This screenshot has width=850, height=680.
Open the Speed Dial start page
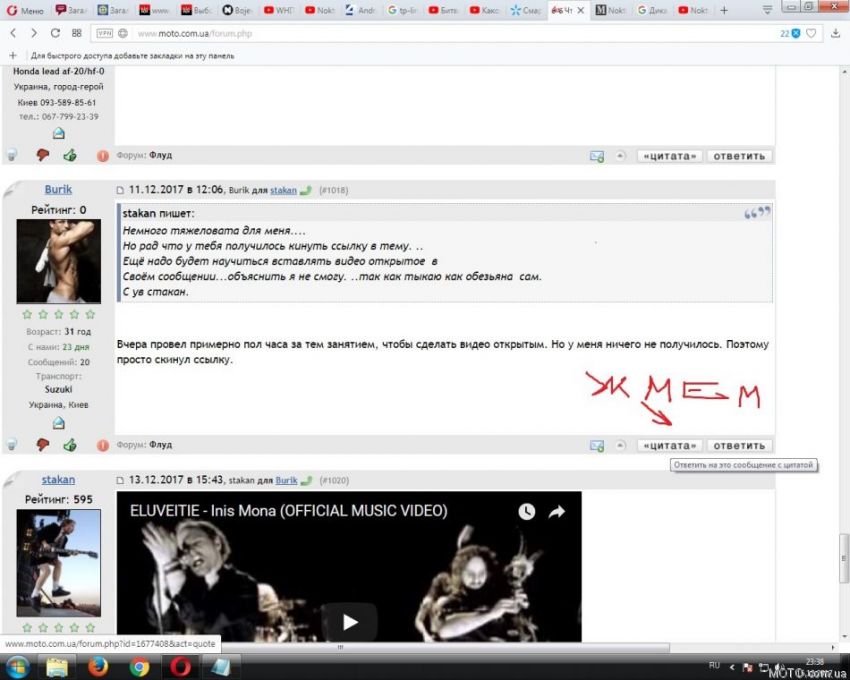tap(76, 33)
